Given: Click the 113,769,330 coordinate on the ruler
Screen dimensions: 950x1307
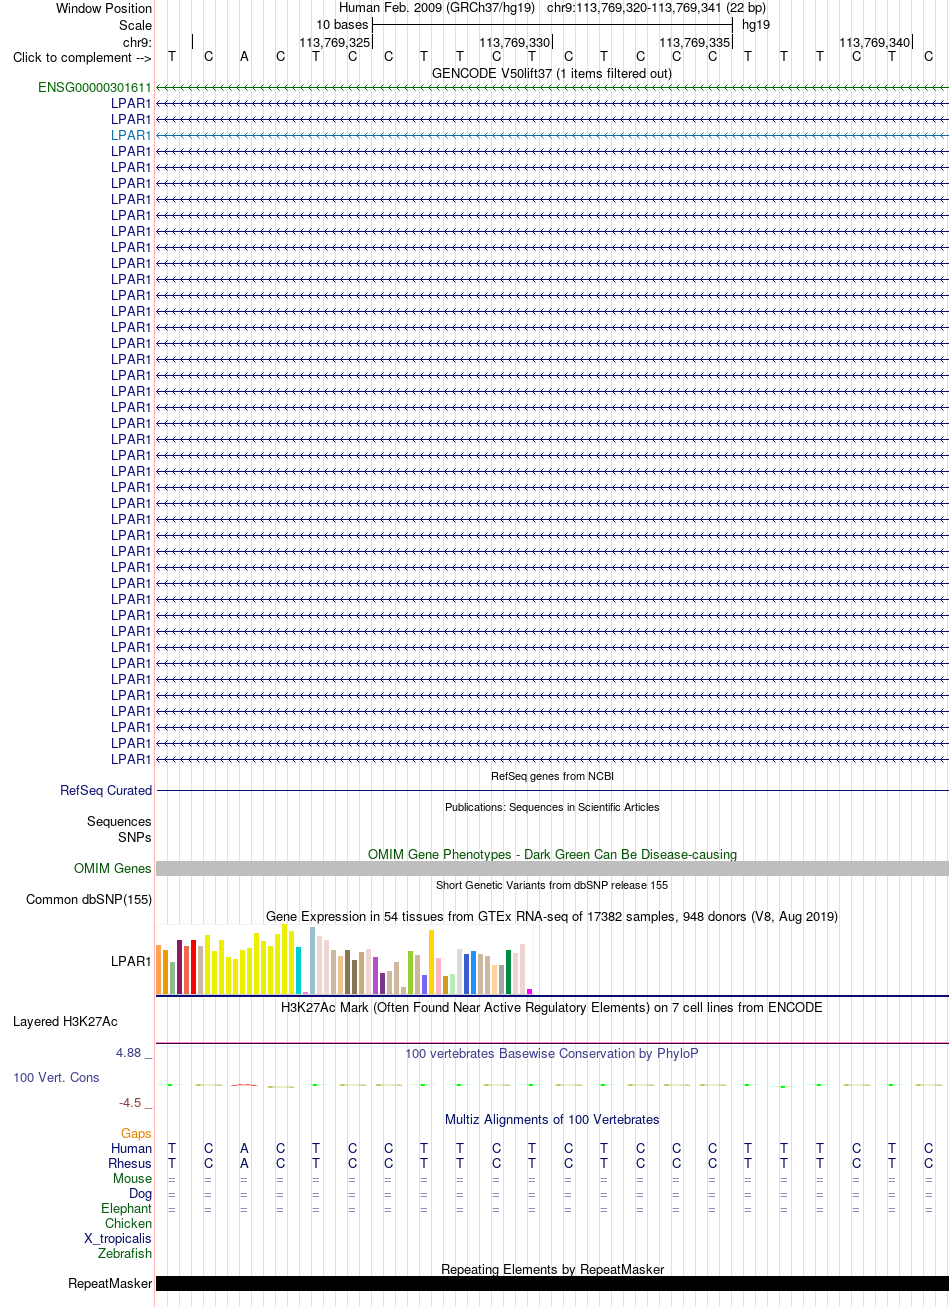Looking at the screenshot, I should 515,42.
